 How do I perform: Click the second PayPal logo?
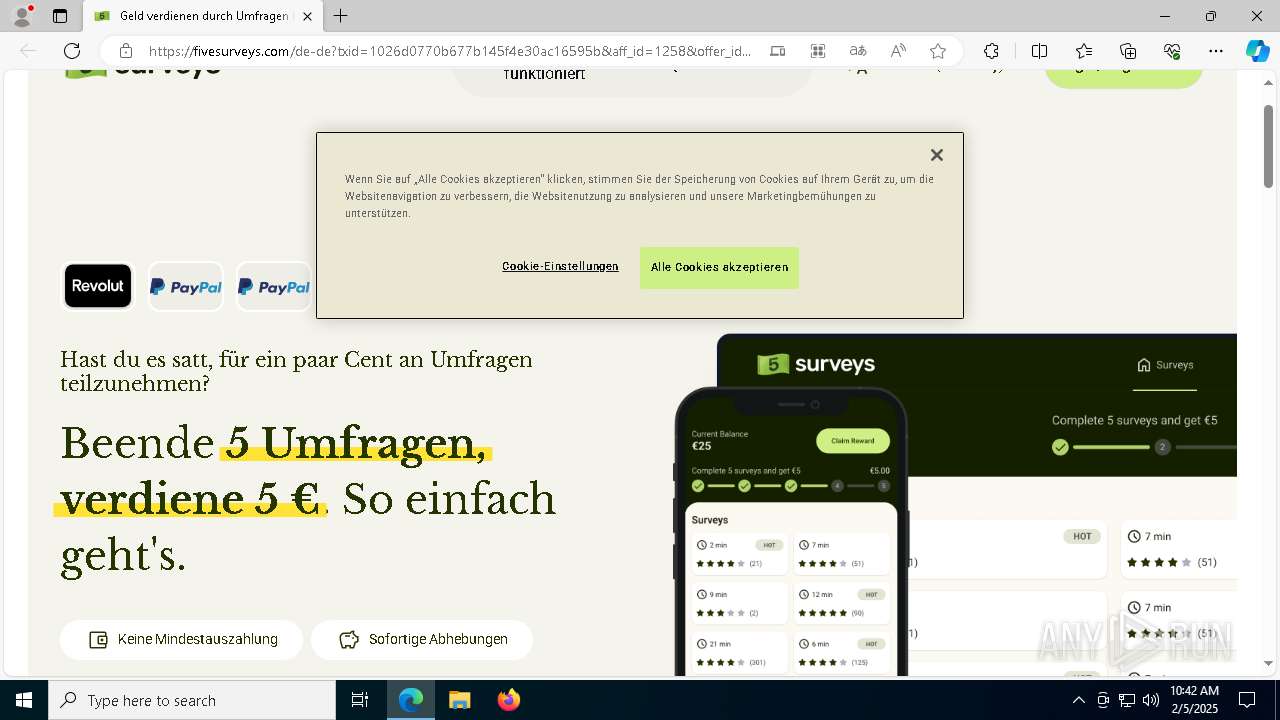coord(274,287)
